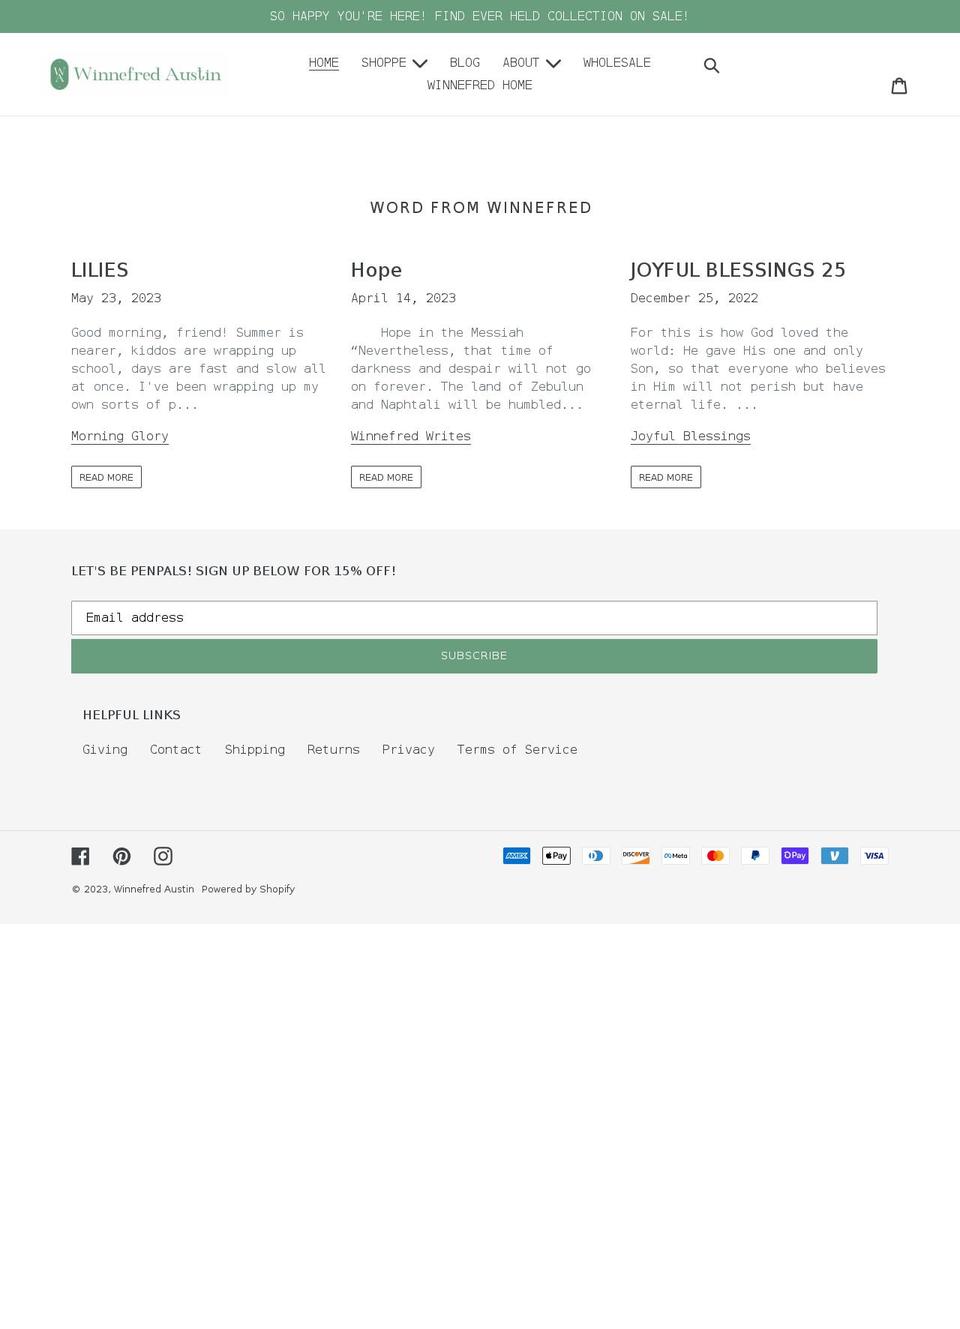
Task: Visit the Facebook page icon
Action: (81, 856)
